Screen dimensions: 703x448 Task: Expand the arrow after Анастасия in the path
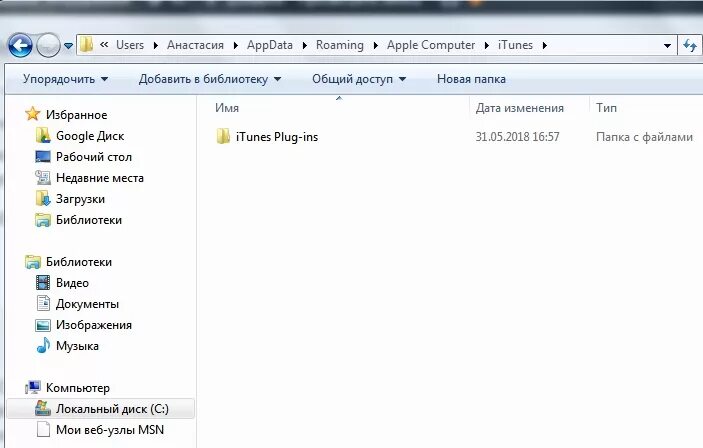235,45
